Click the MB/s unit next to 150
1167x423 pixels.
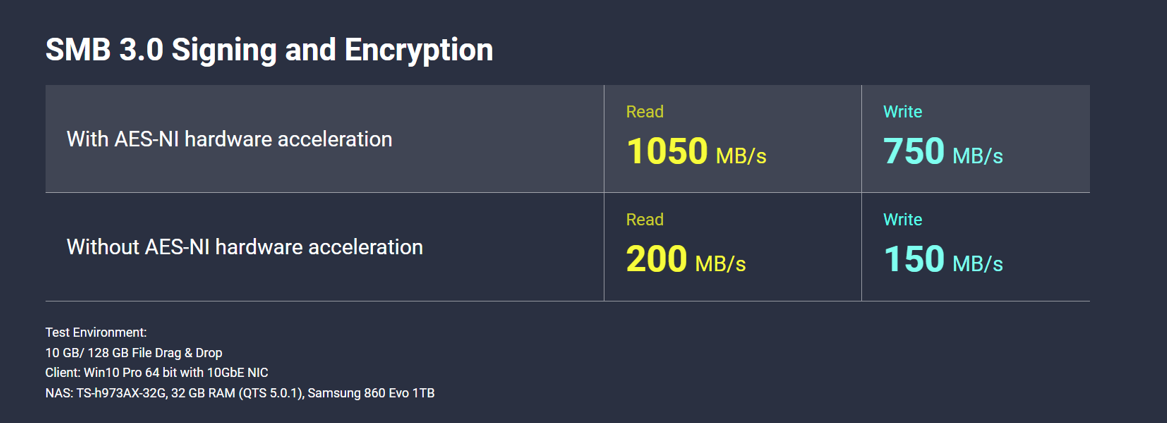click(978, 264)
